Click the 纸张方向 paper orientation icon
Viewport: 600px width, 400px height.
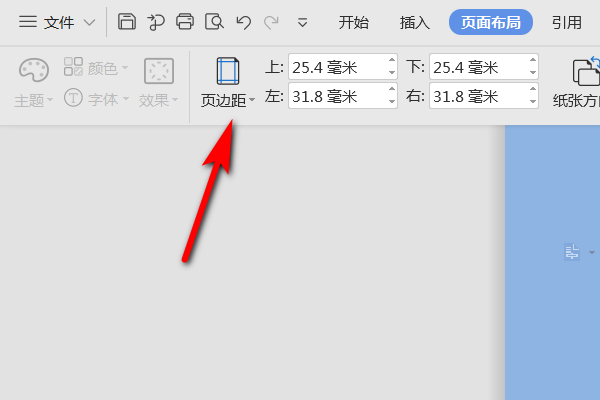pos(584,72)
